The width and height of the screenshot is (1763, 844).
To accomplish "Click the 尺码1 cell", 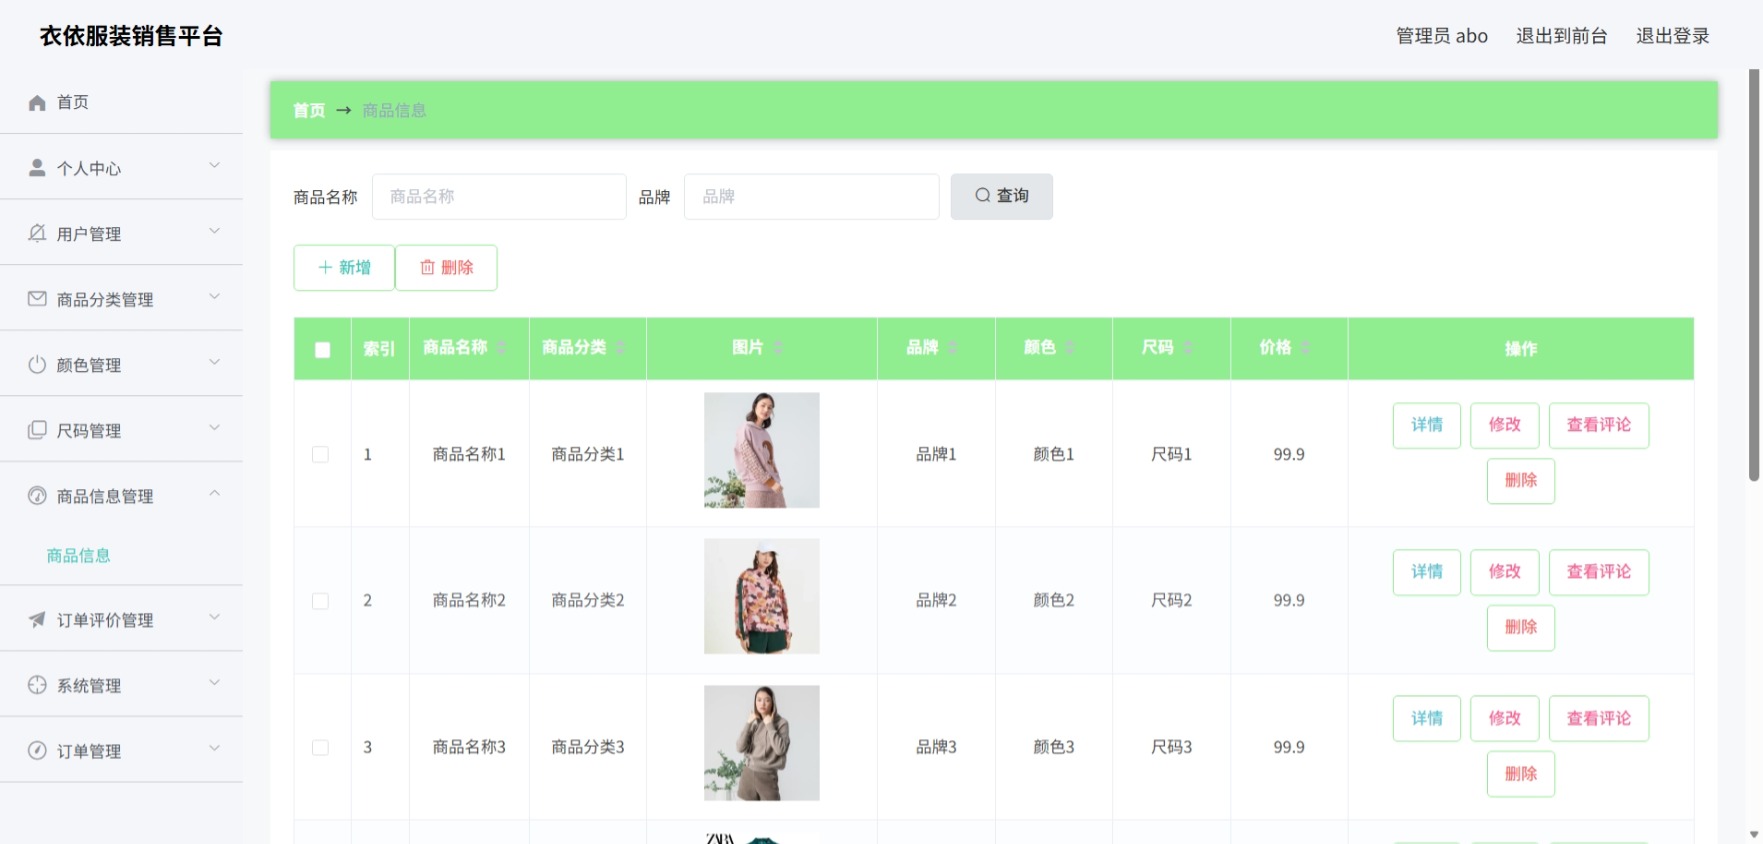I will point(1171,454).
